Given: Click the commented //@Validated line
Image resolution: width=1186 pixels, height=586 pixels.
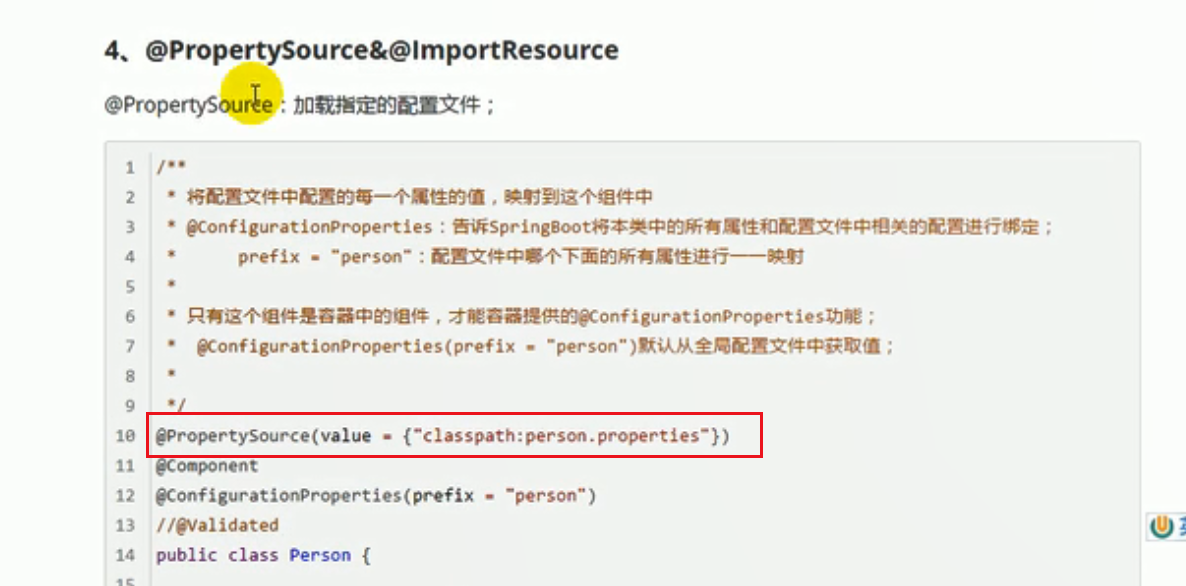Looking at the screenshot, I should pos(217,525).
